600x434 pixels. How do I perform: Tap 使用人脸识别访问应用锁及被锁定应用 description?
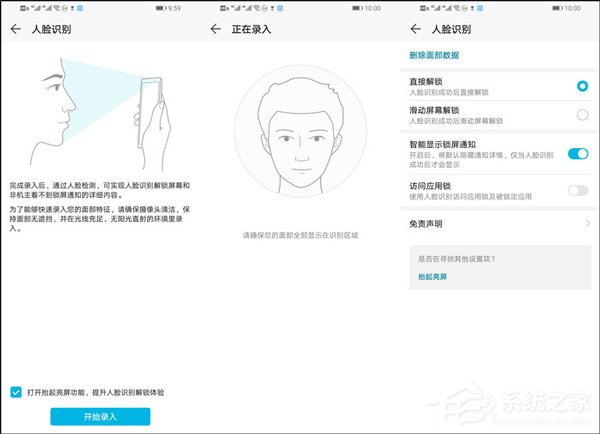(471, 197)
